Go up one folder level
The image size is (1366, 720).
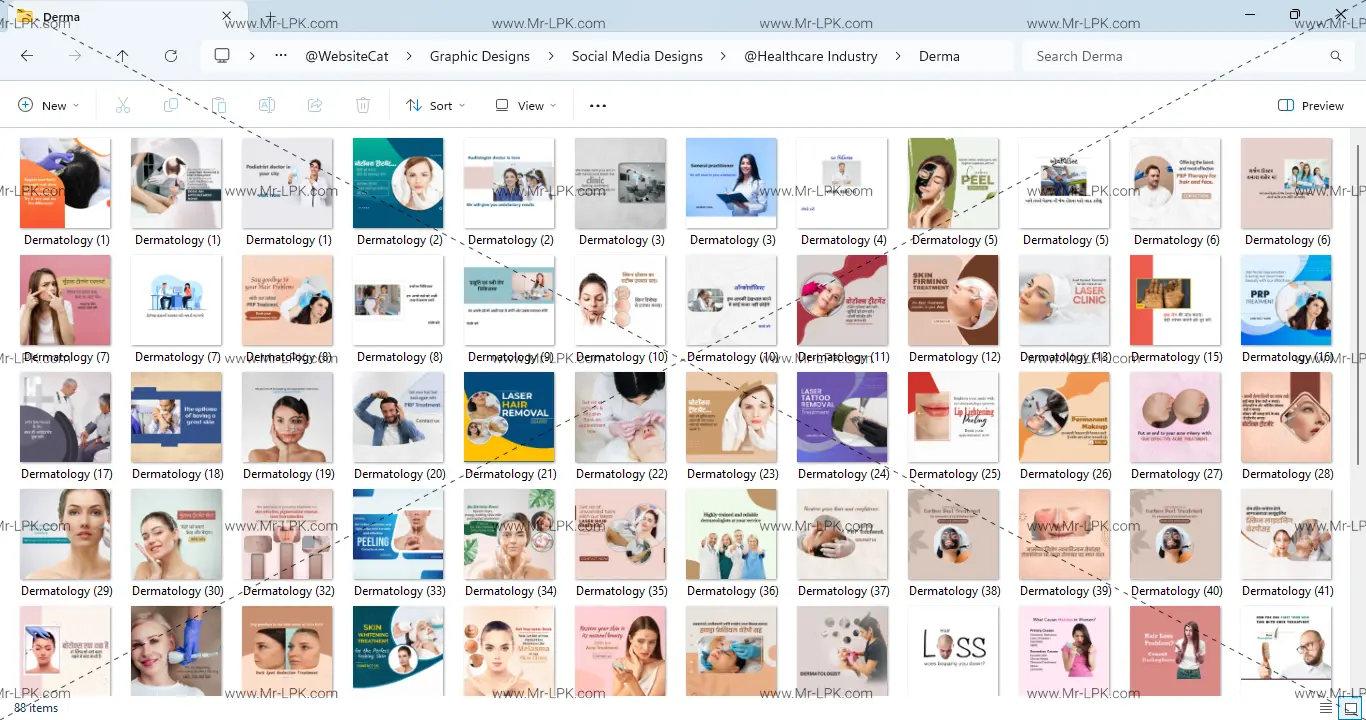pyautogui.click(x=122, y=56)
